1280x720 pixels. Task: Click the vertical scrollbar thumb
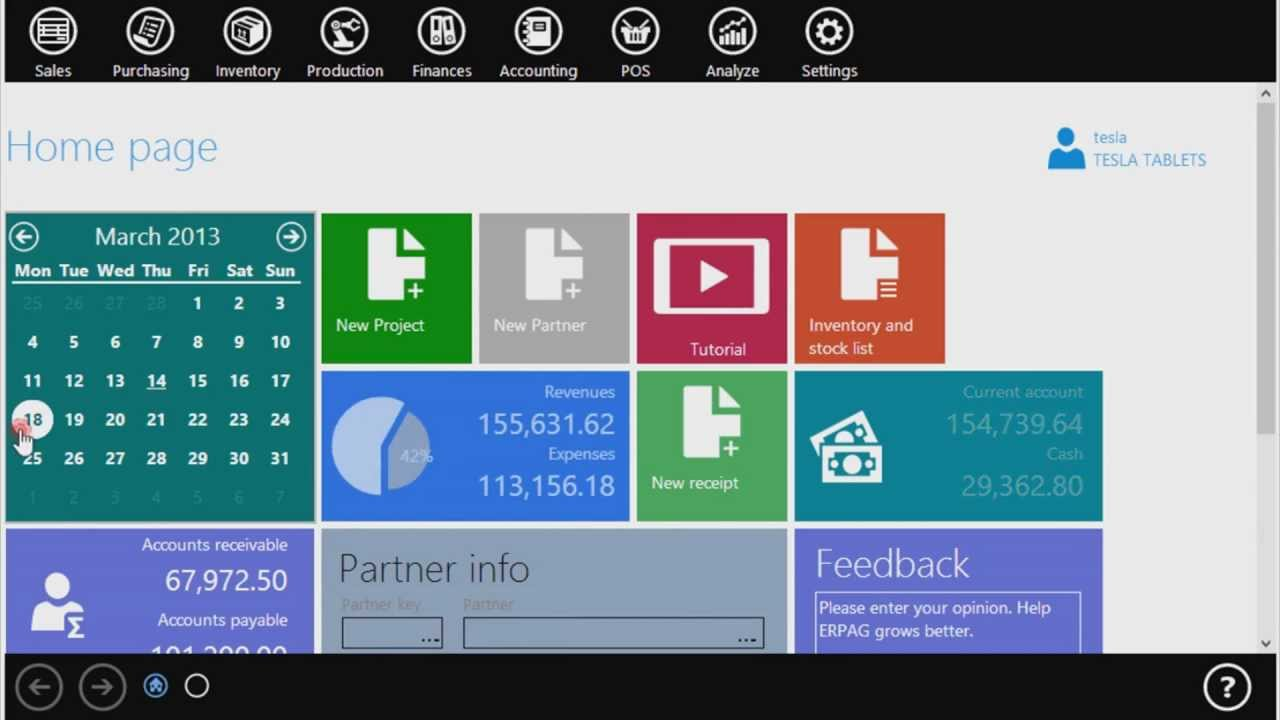[1266, 268]
